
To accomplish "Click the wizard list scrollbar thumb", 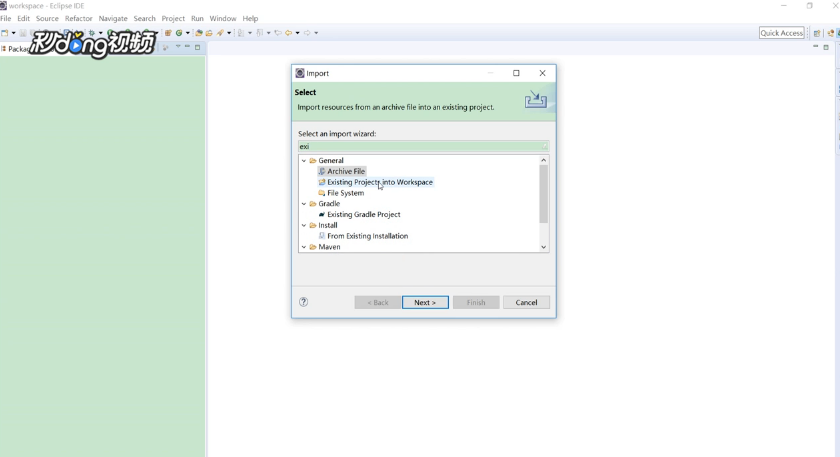I will coord(543,193).
